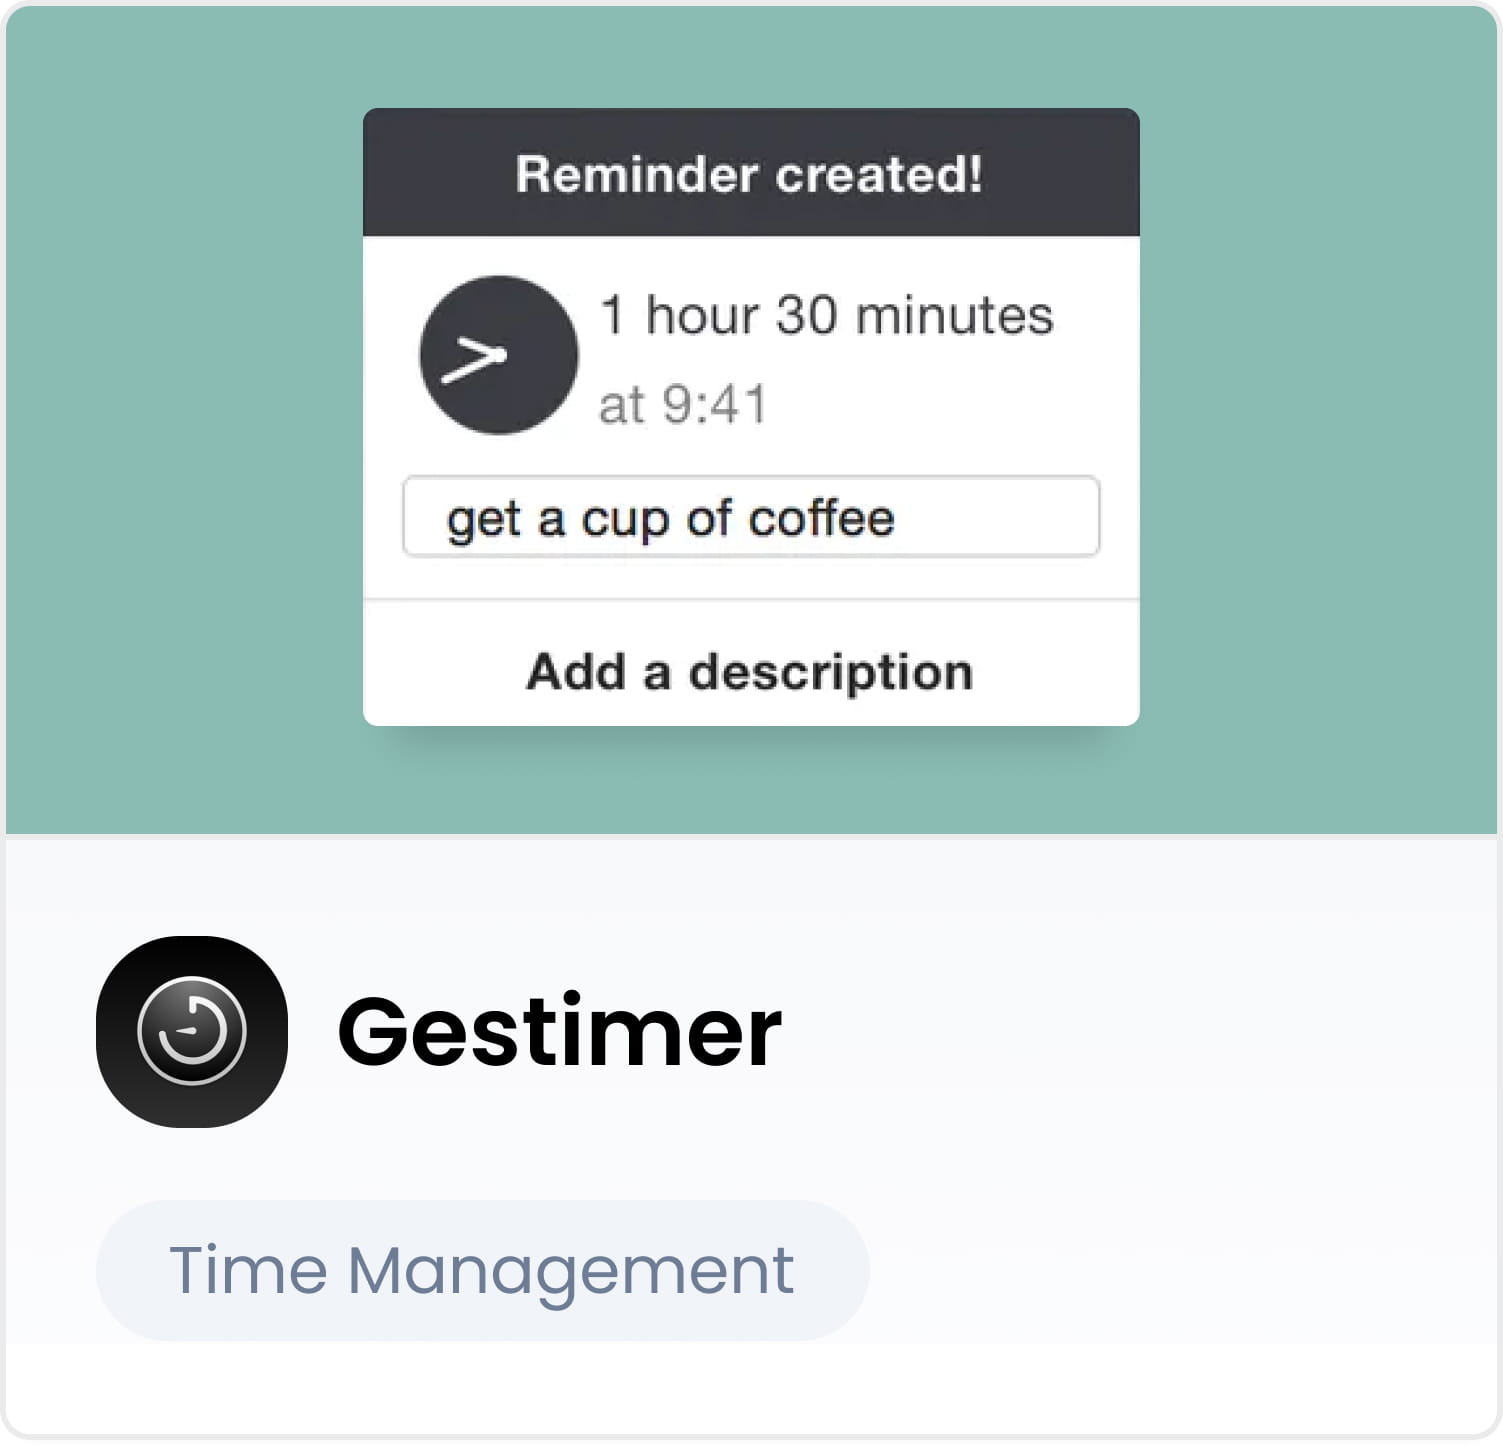This screenshot has height=1452, width=1503.
Task: Click the 'at 9:41' time label
Action: coord(682,404)
